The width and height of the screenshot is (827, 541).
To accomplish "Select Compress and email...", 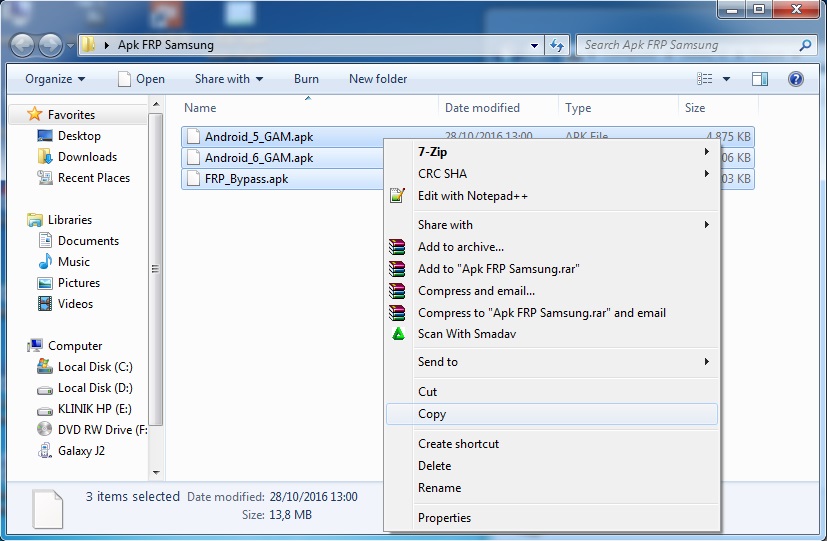I will (552, 291).
